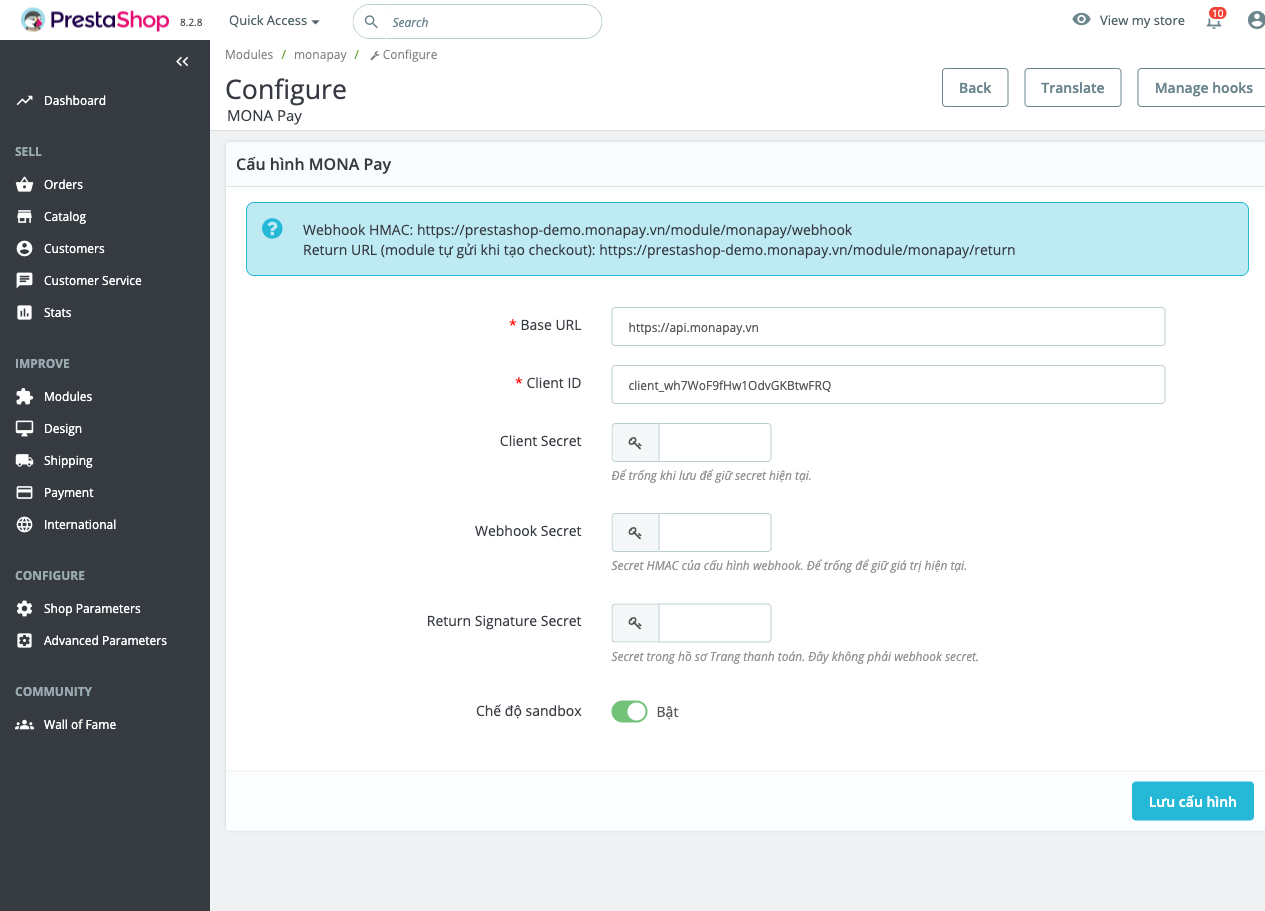Click the Return Signature Secret password field

tap(715, 622)
